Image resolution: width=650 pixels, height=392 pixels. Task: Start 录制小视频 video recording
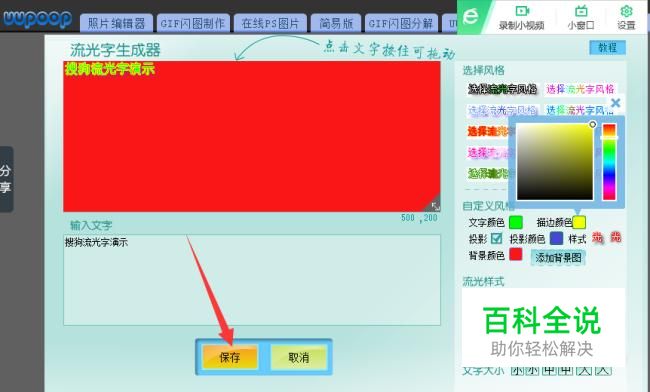521,17
